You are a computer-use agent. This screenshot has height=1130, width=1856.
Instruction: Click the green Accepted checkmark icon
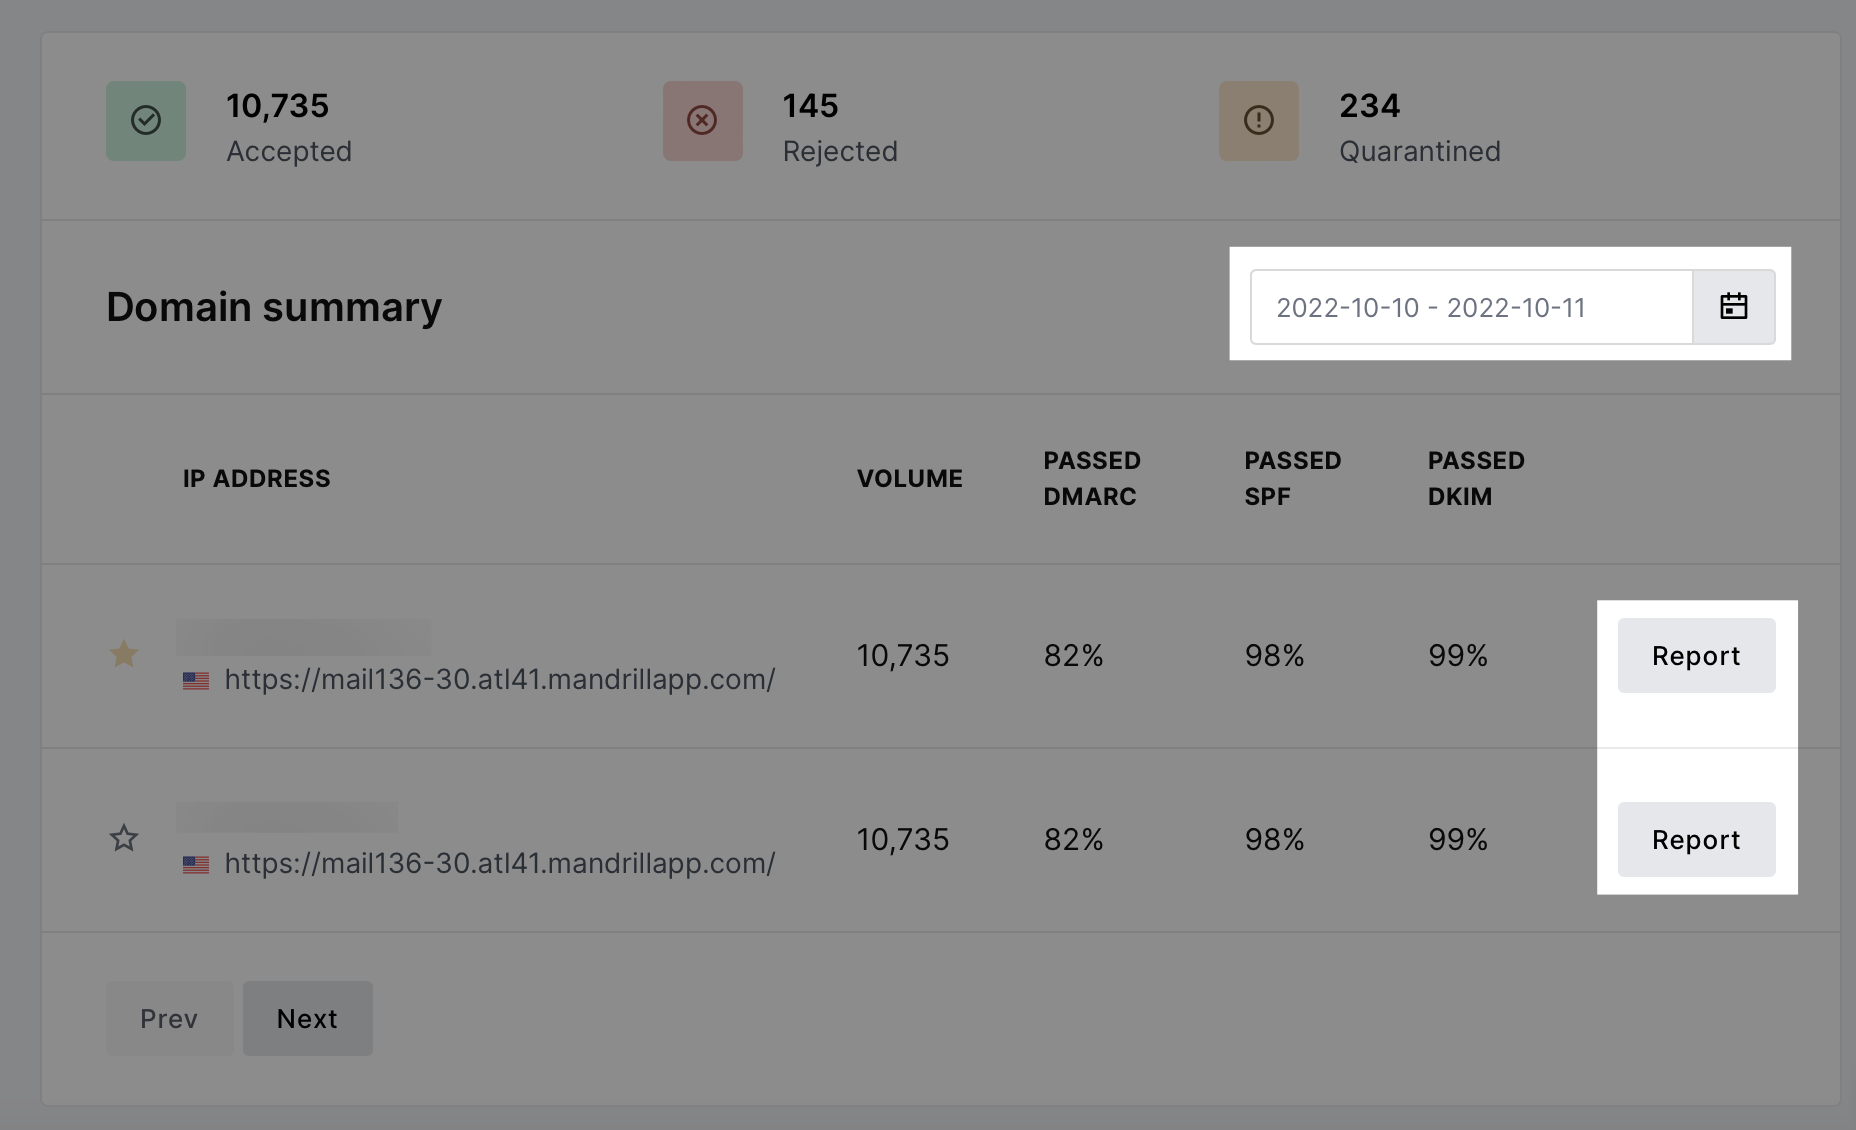pyautogui.click(x=146, y=121)
